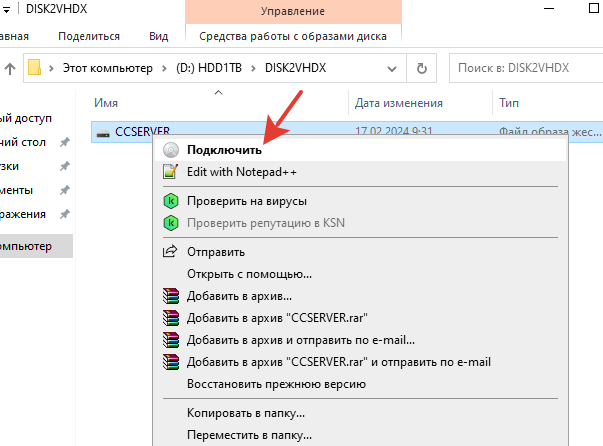
Task: Click pin icon next to Документы
Action: [65, 190]
